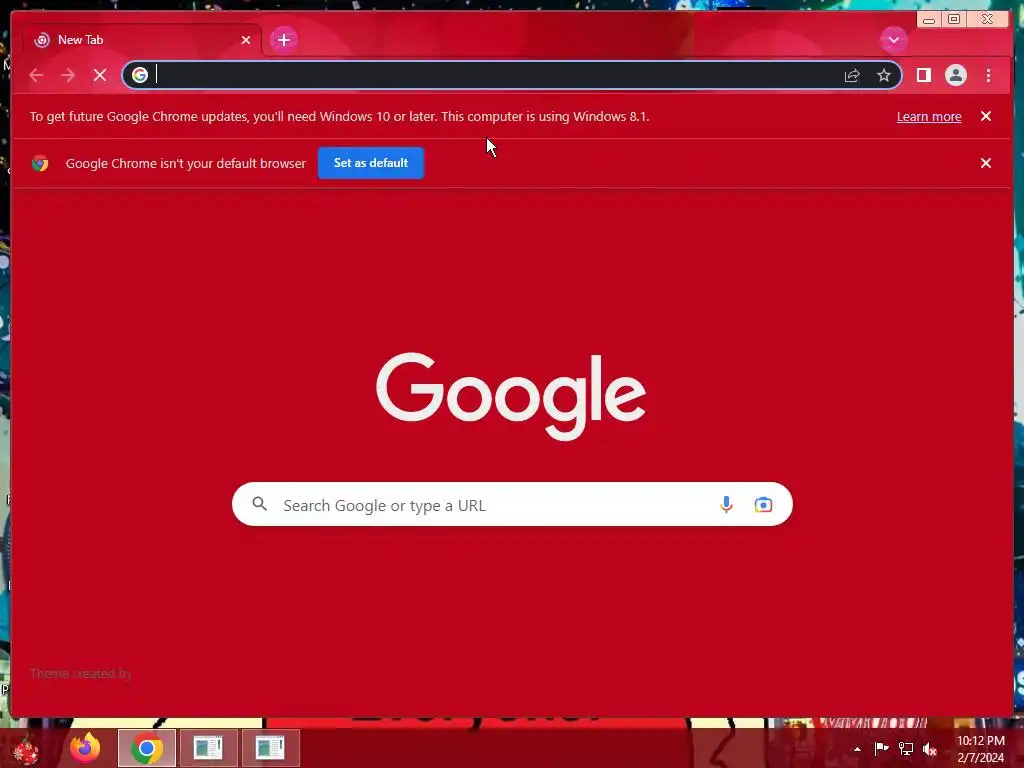Dismiss the default browser infobar
Viewport: 1024px width, 768px height.
click(x=986, y=163)
